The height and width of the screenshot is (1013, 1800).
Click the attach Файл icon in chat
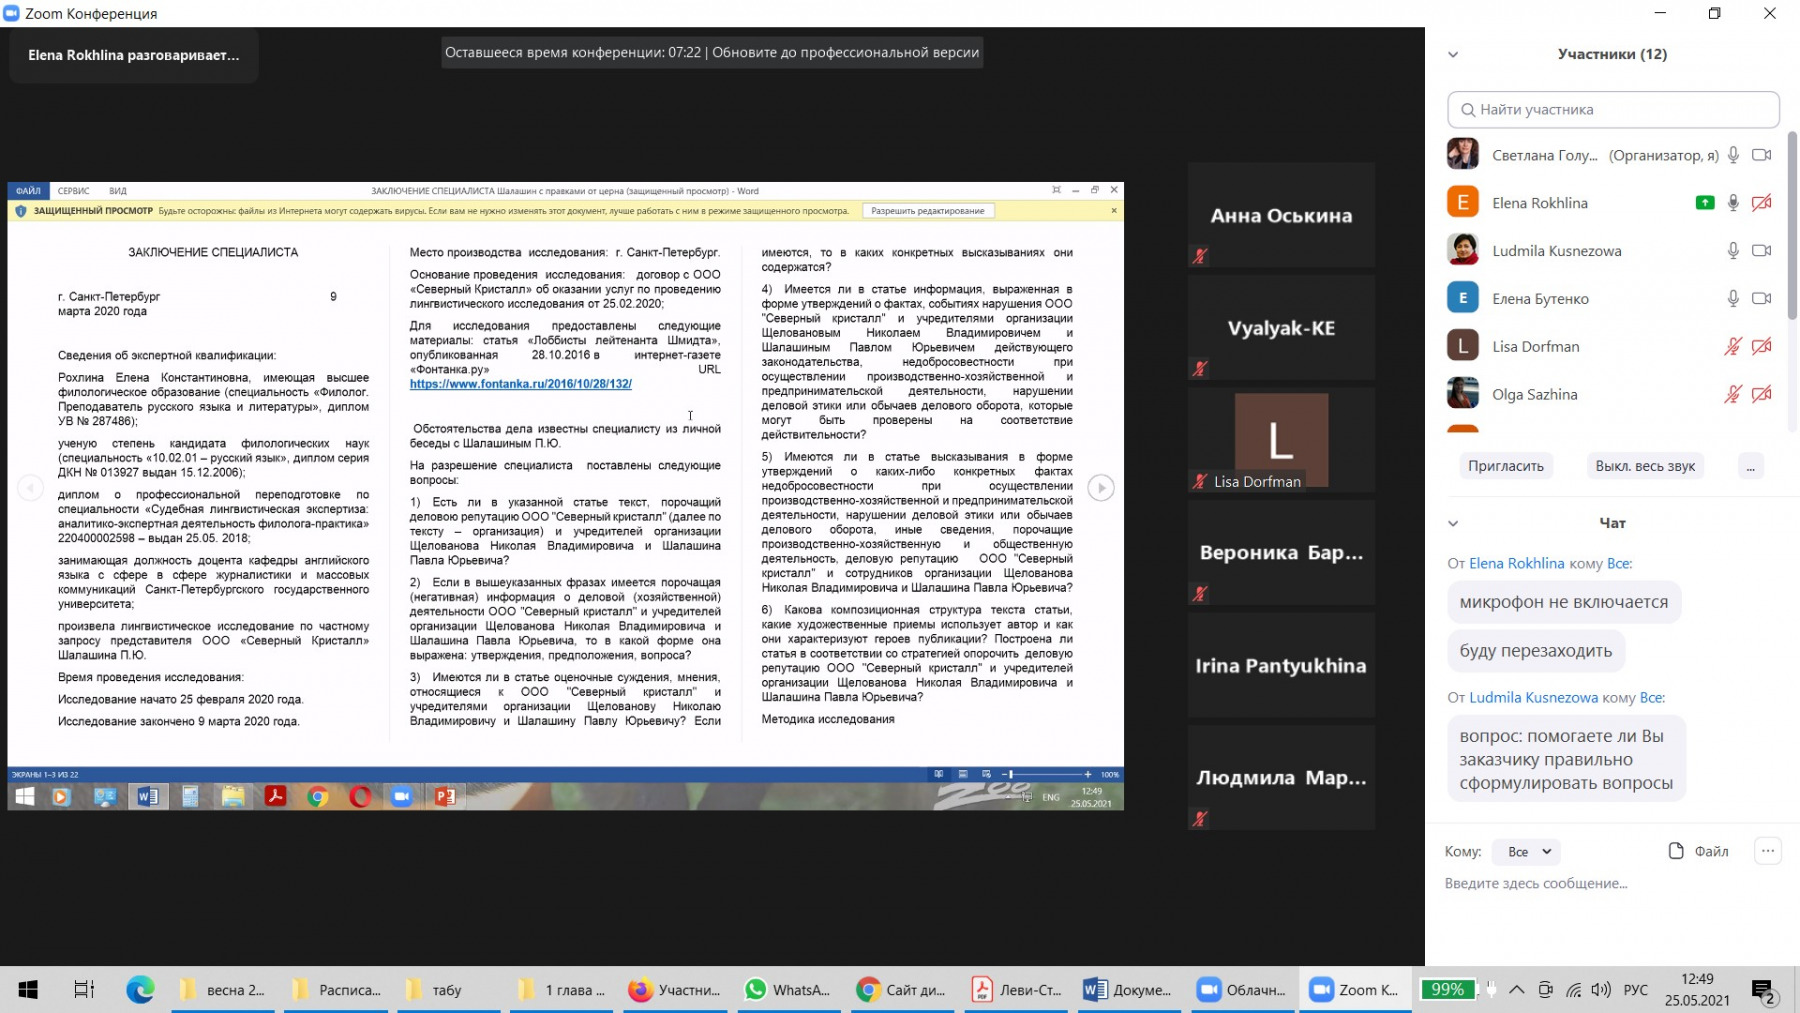[x=1676, y=851]
